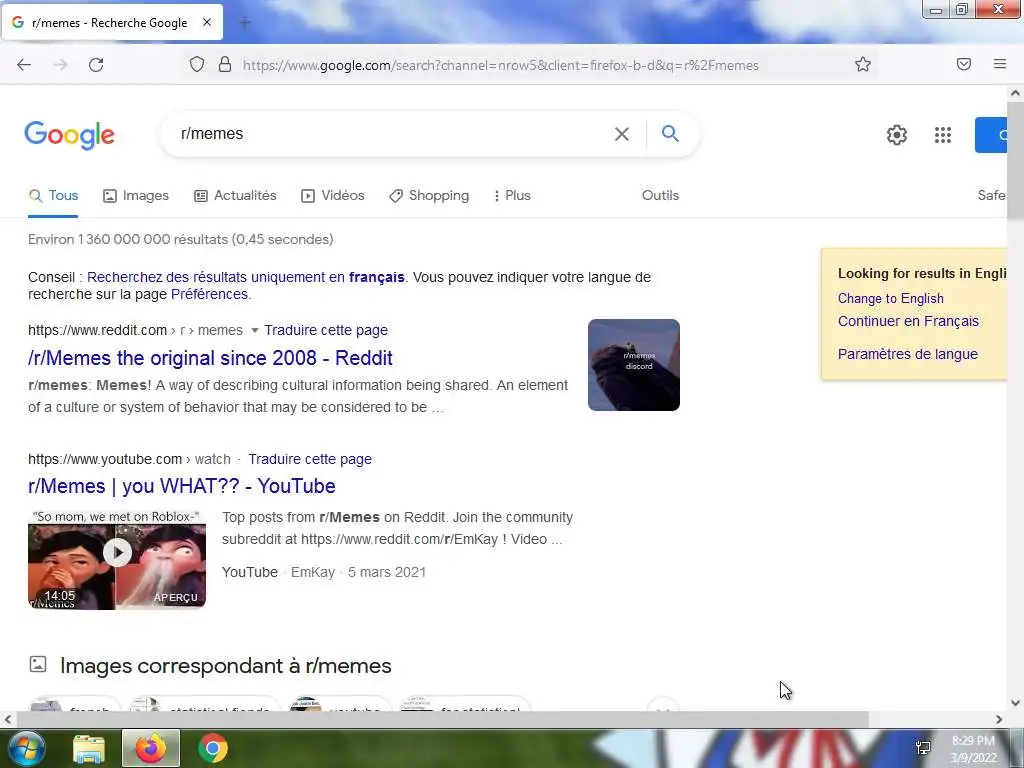
Task: Open Windows Start menu orb
Action: (x=27, y=748)
